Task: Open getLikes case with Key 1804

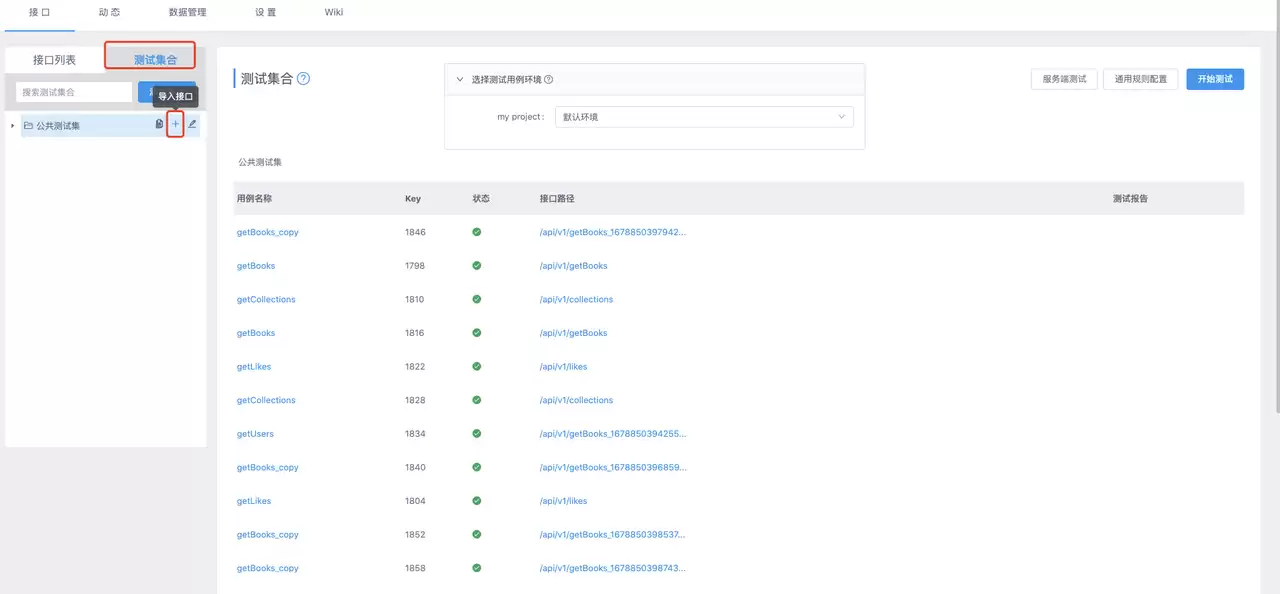Action: (x=254, y=501)
